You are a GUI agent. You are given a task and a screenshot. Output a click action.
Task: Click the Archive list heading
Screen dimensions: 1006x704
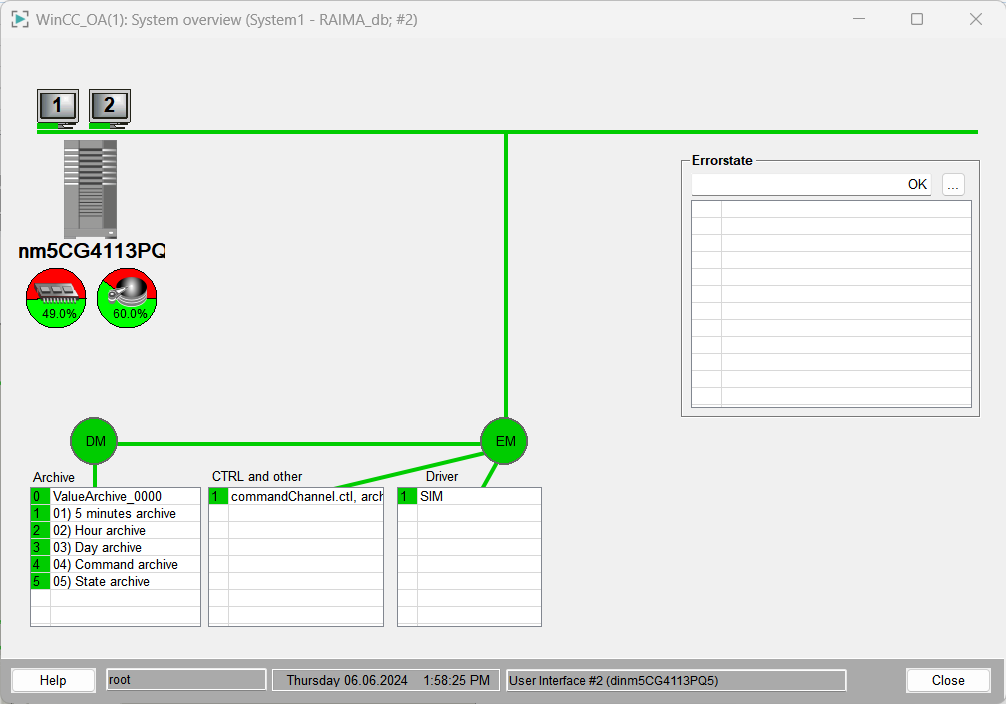pyautogui.click(x=54, y=477)
